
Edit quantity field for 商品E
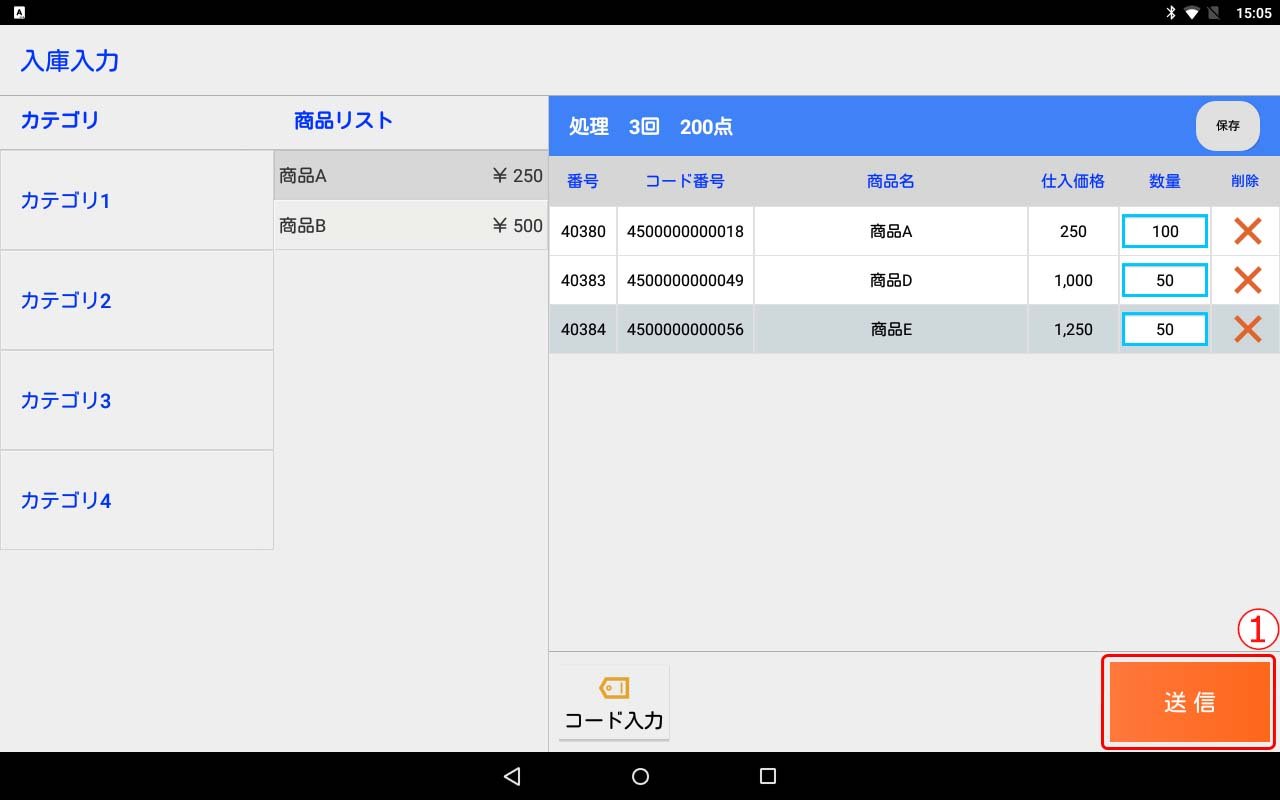[x=1165, y=329]
